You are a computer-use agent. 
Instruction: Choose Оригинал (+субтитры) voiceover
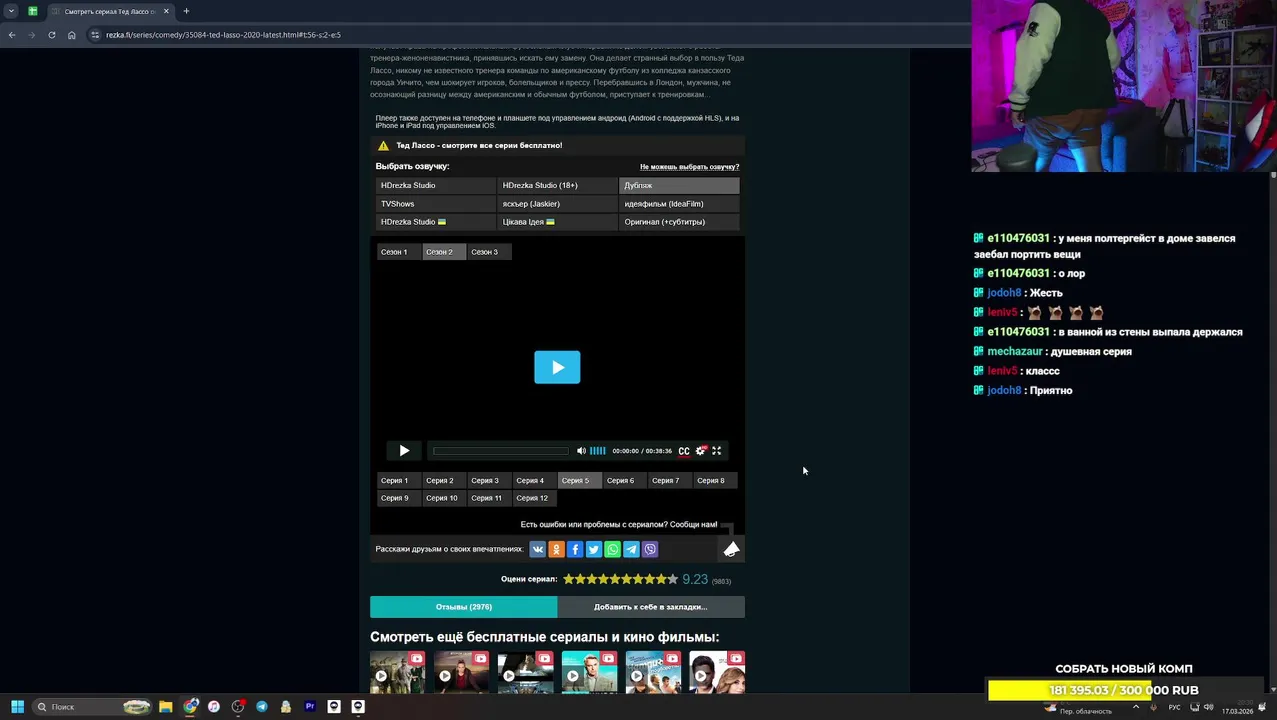[x=679, y=222]
